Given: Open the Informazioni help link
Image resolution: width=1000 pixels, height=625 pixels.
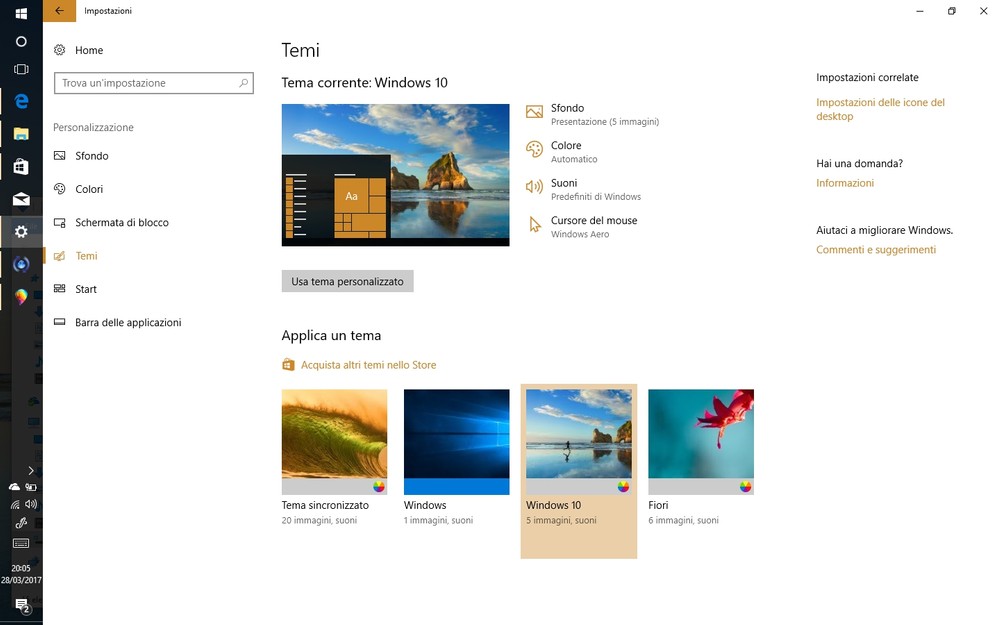Looking at the screenshot, I should coord(845,183).
